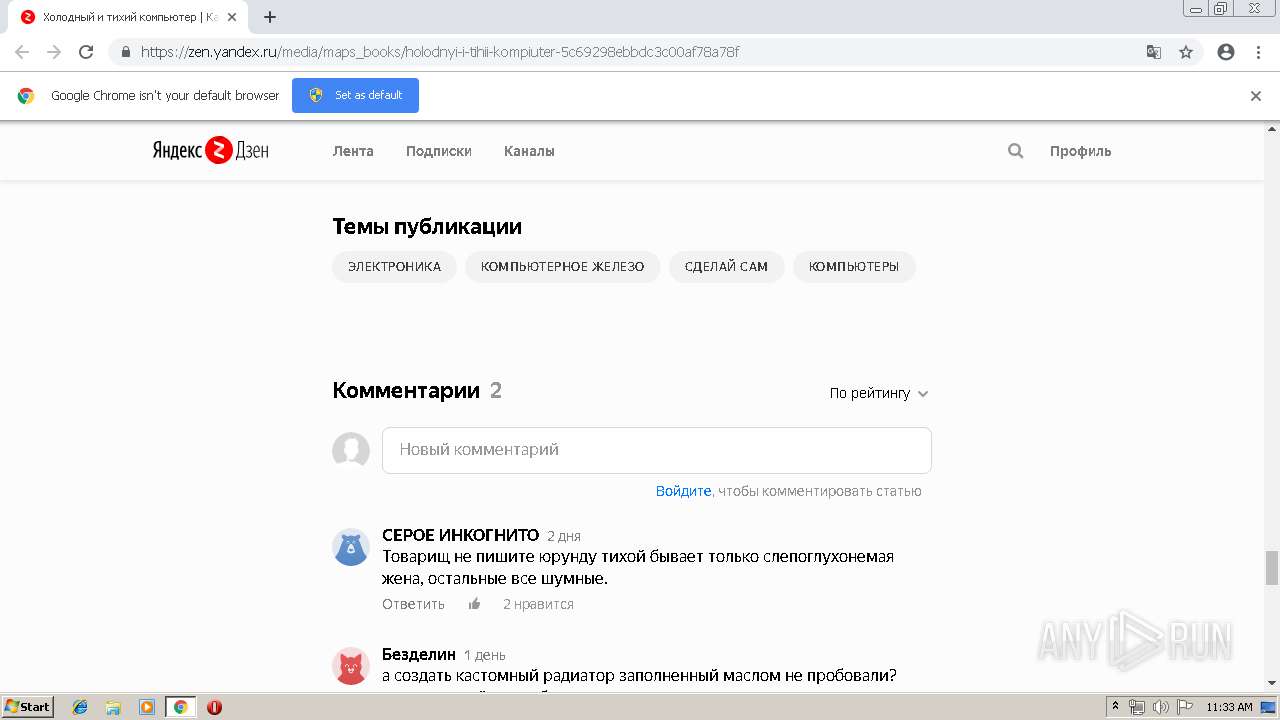
Task: Bookmark this page with the star
Action: click(1186, 52)
